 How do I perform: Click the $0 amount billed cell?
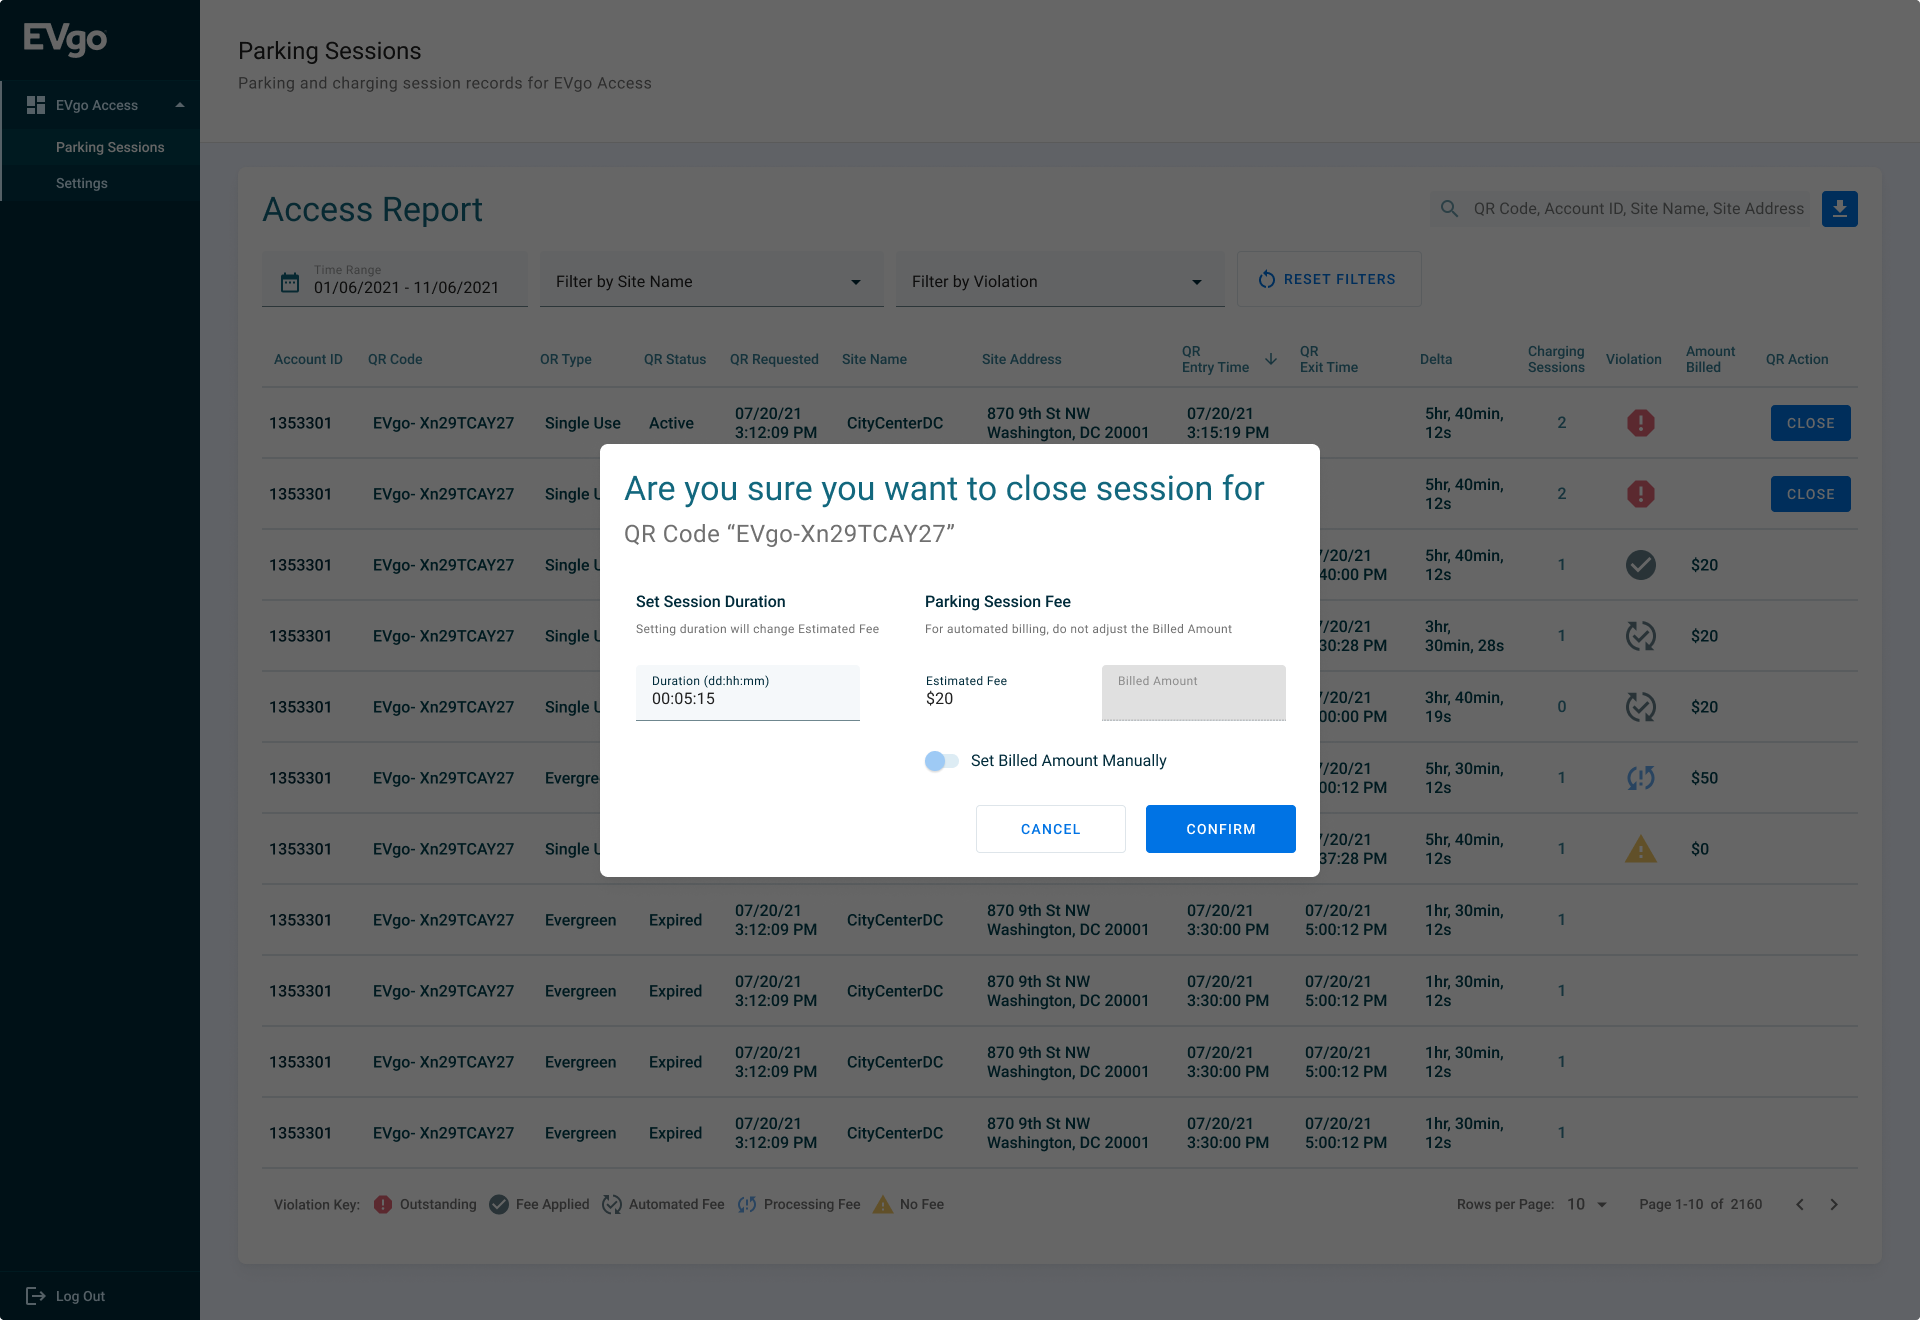(1700, 849)
